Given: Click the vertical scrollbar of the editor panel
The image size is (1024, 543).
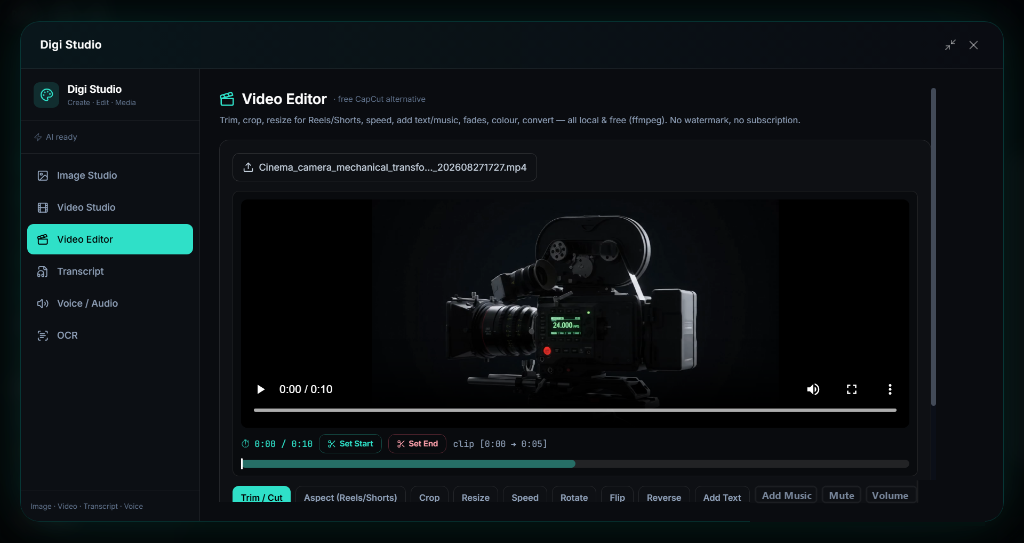Looking at the screenshot, I should 933,247.
